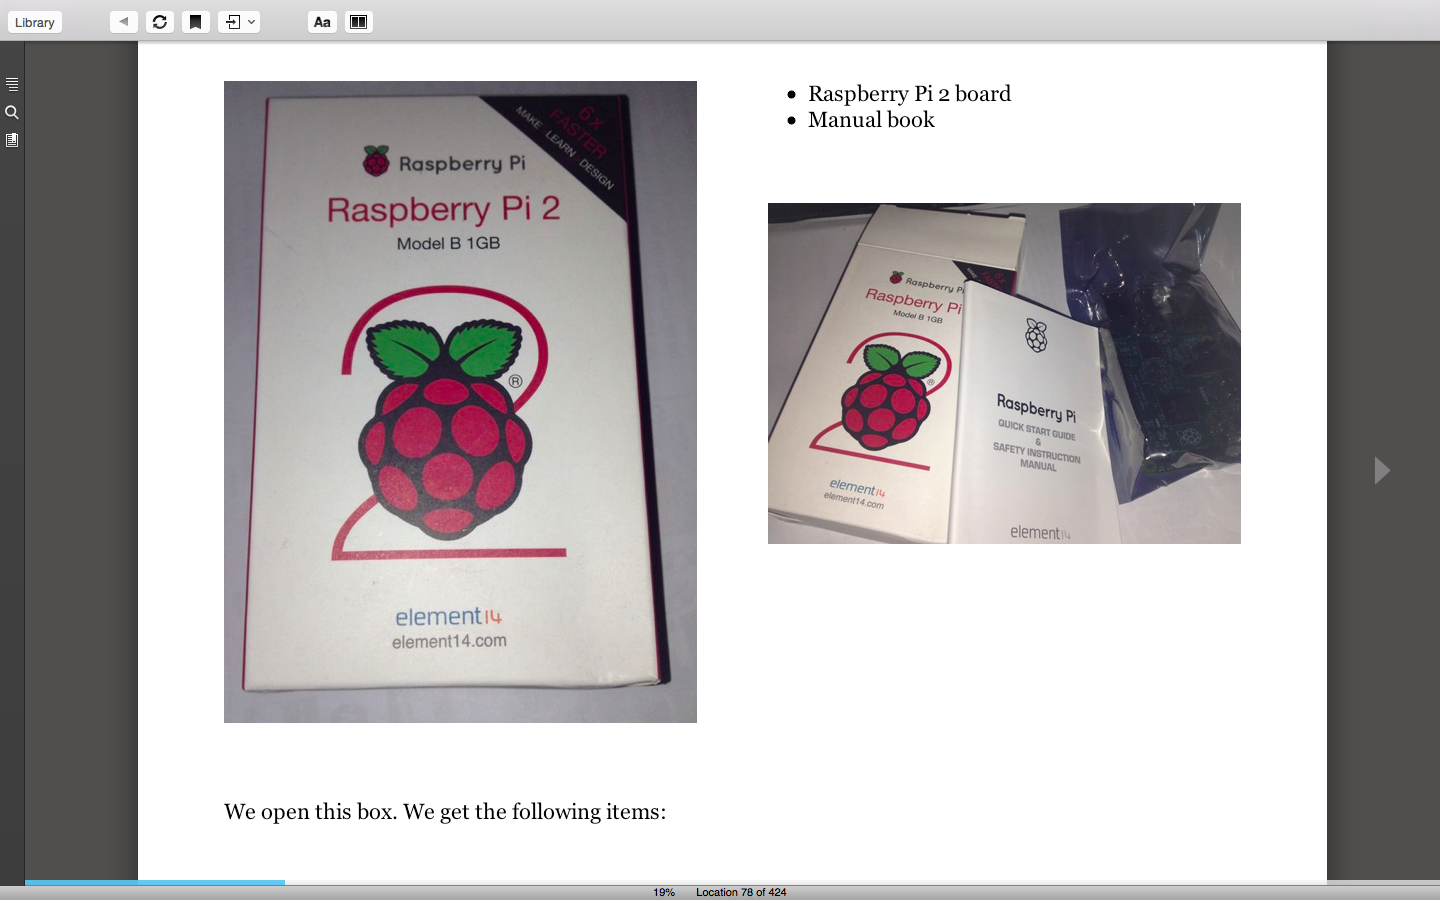Open the notes and highlights icon
Viewport: 1440px width, 900px height.
tap(12, 140)
